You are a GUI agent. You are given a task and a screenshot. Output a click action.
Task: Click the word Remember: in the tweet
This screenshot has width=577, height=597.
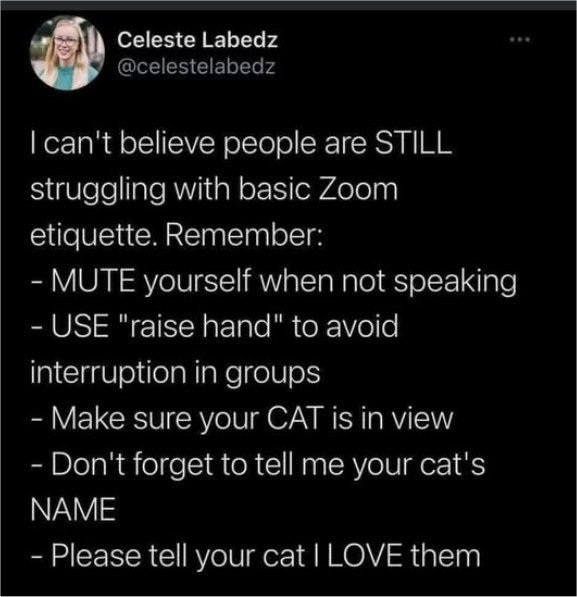point(244,235)
